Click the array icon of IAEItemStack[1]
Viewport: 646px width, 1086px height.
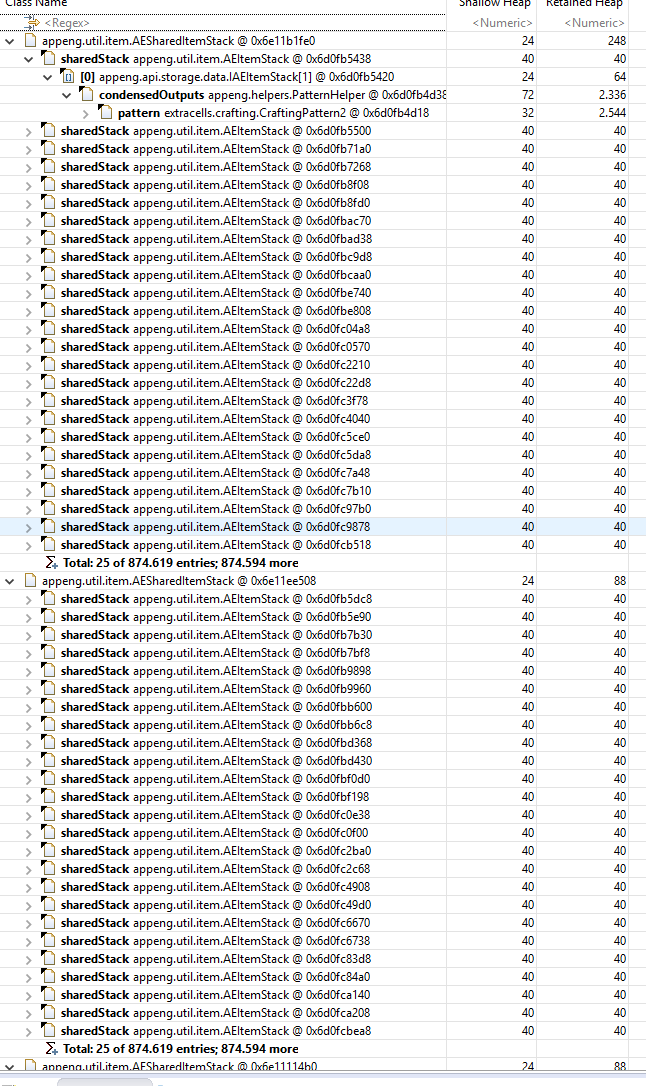coord(68,76)
